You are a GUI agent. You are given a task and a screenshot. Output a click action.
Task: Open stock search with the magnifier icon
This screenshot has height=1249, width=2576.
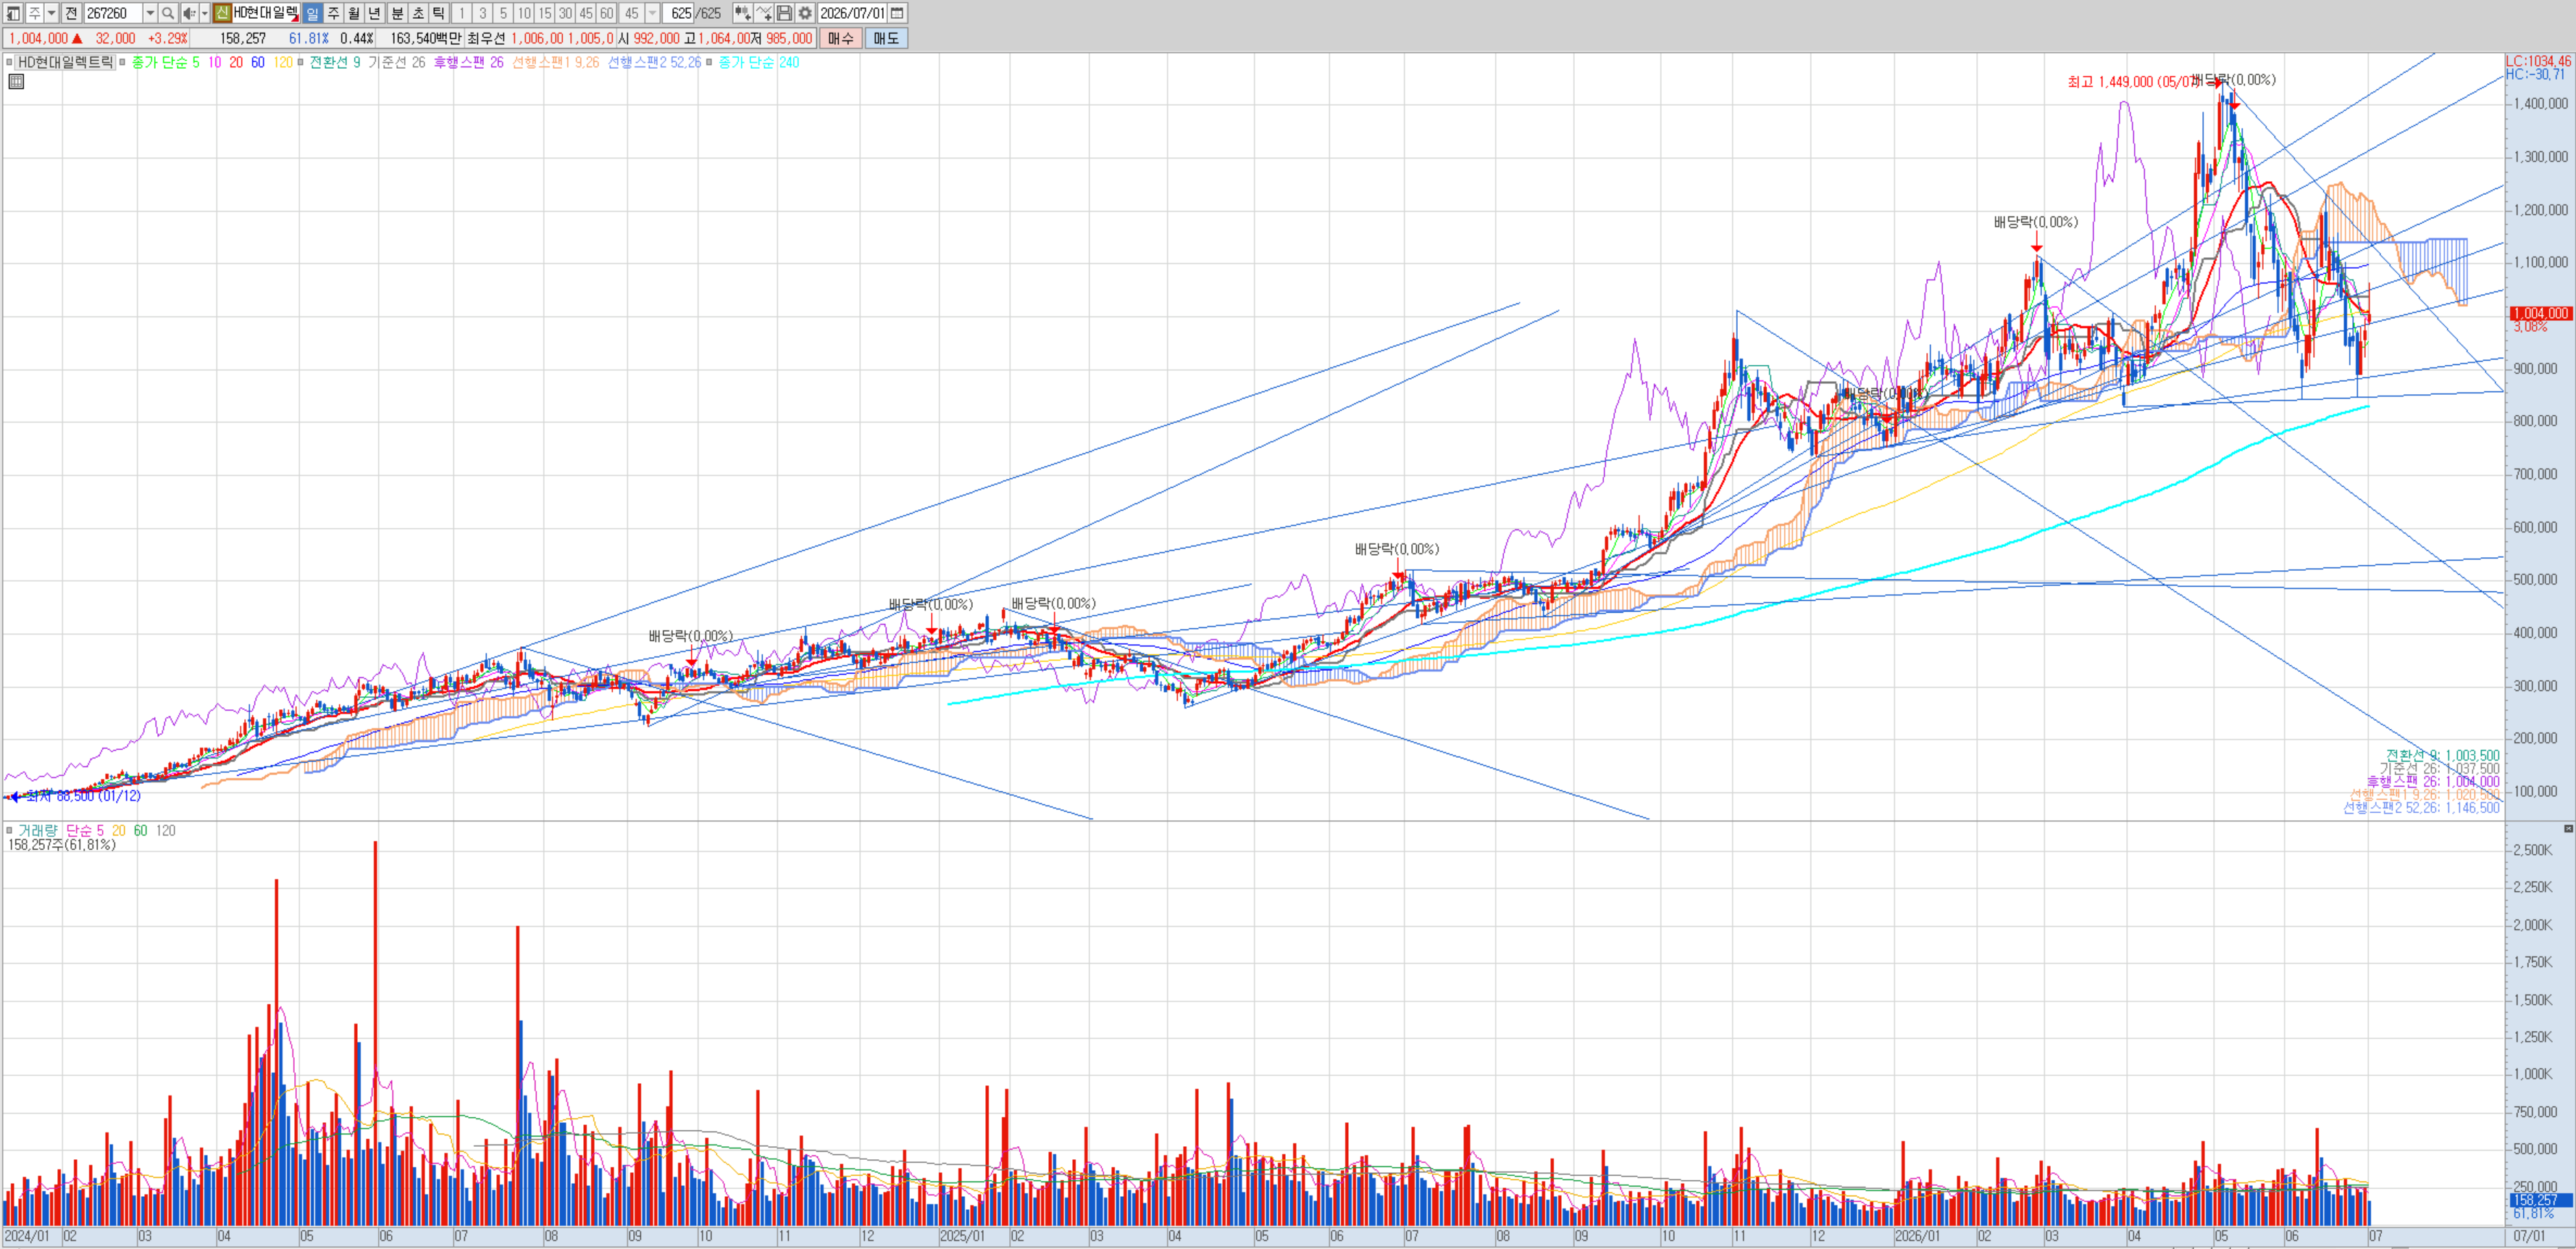pos(168,13)
